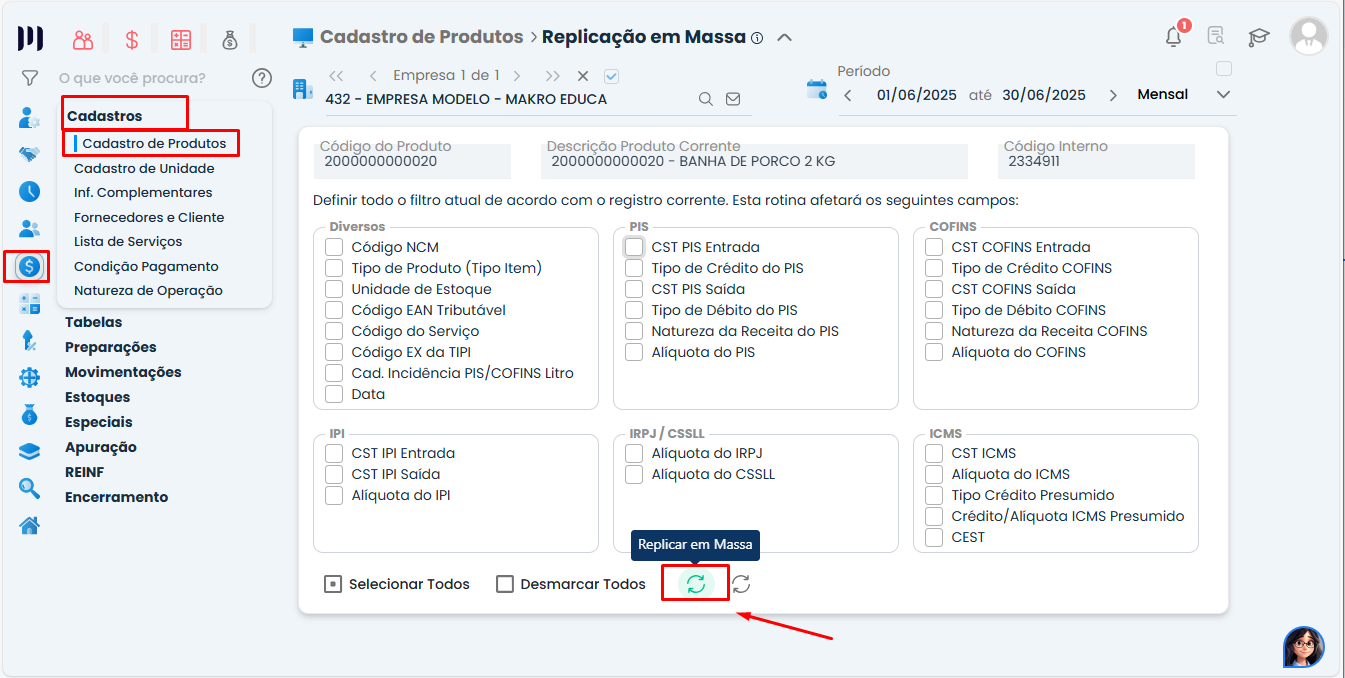The height and width of the screenshot is (678, 1345).
Task: Open Cadastro de Unidade menu item
Action: coord(144,168)
